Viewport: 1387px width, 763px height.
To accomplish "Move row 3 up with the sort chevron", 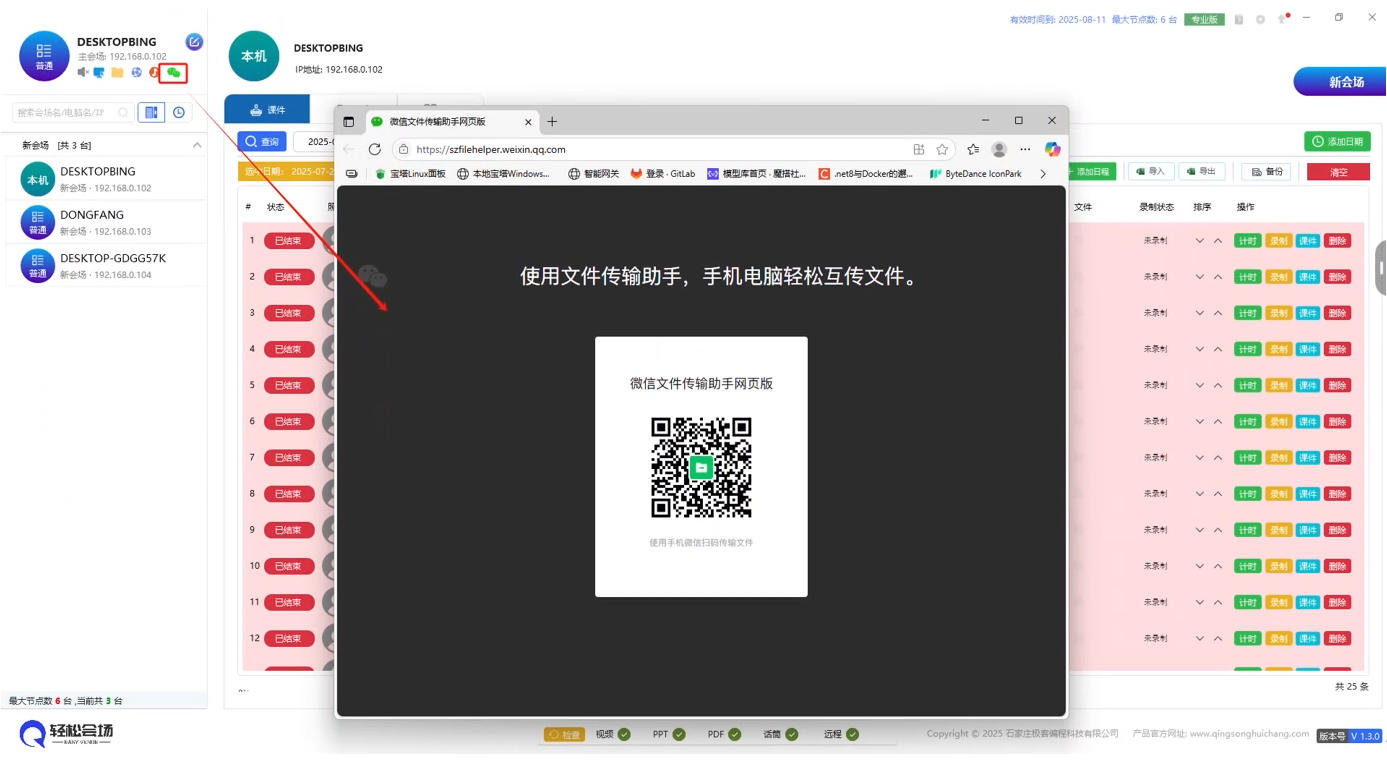I will pos(1218,313).
